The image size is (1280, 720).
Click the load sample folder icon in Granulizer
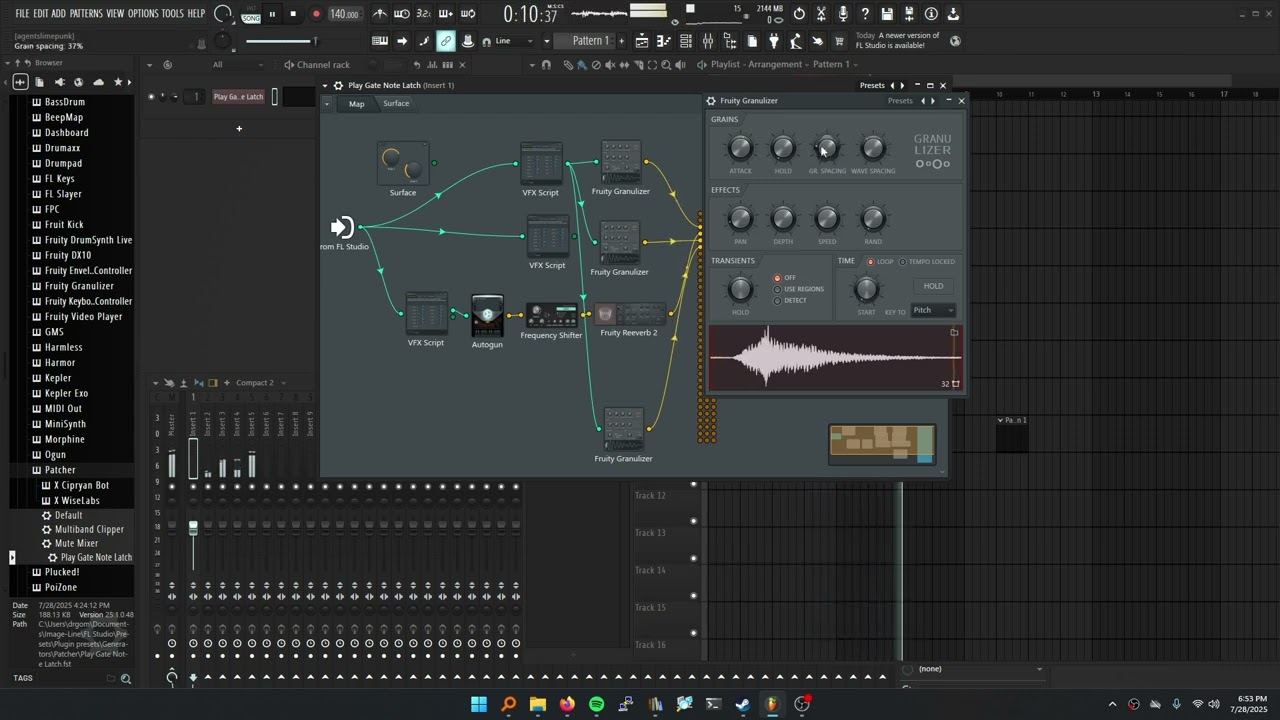954,332
